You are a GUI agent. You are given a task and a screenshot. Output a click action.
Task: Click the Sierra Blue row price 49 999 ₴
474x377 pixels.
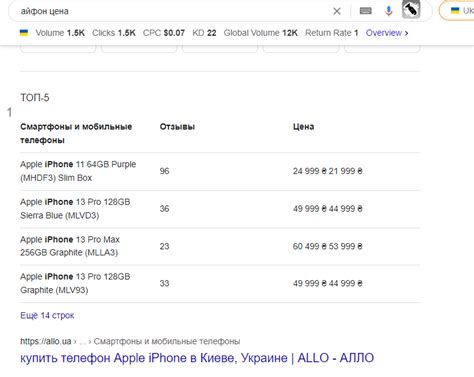[x=327, y=209]
